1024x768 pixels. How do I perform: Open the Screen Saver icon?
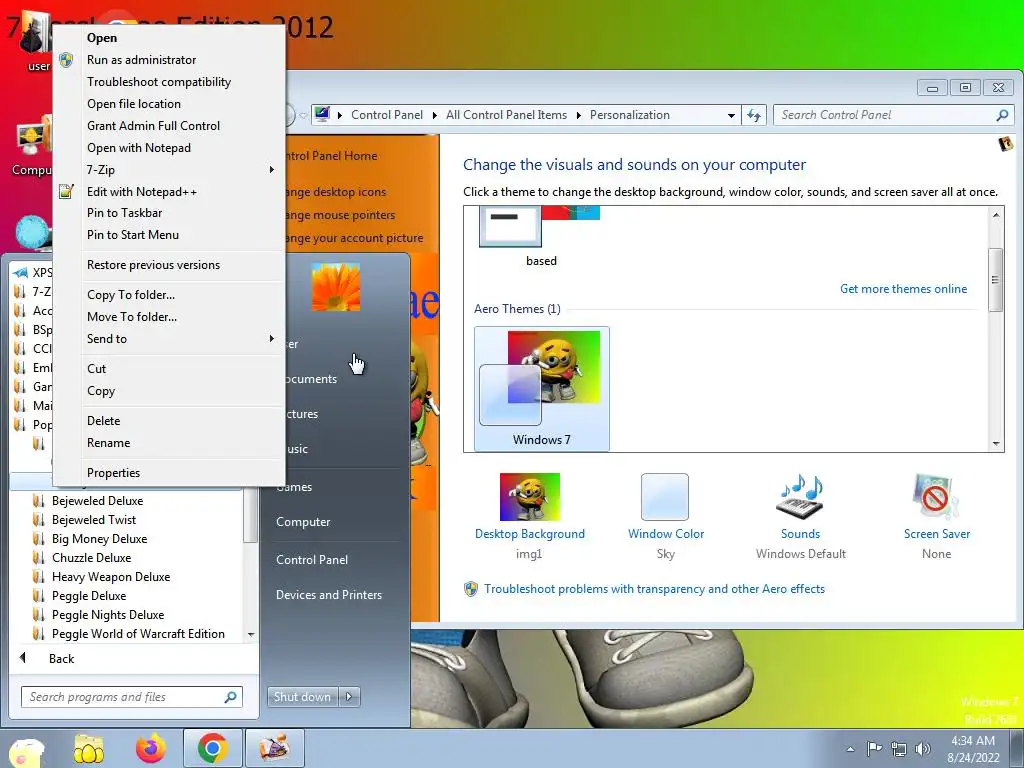936,497
